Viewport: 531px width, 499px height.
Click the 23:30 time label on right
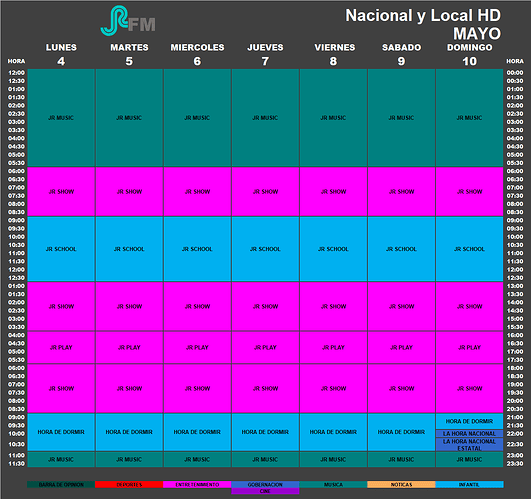[515, 464]
